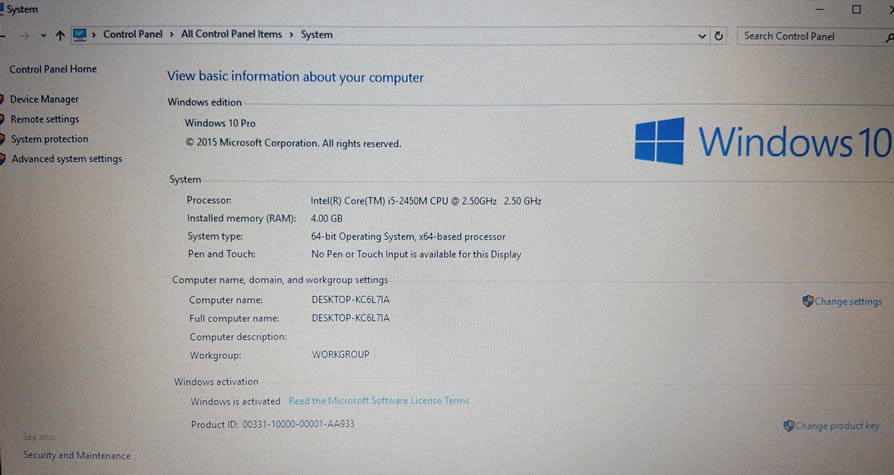Maximize the System window
Image resolution: width=894 pixels, height=475 pixels.
(856, 9)
